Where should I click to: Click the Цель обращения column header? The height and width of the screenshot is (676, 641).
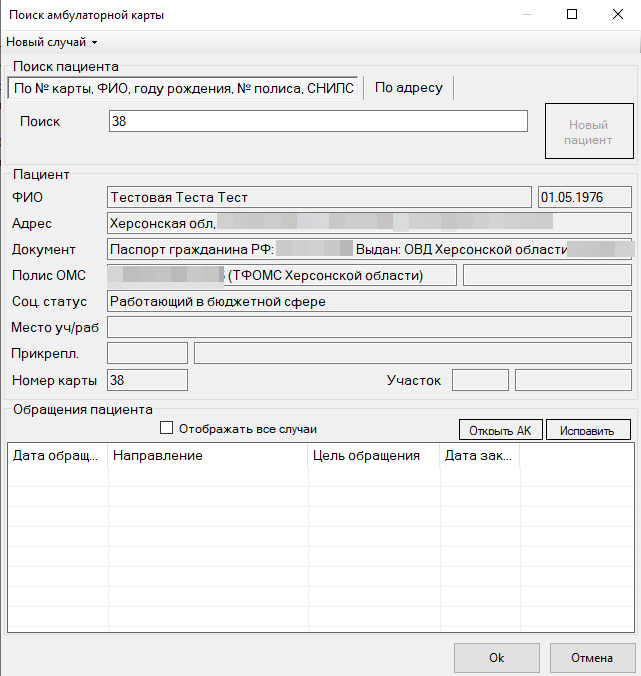[x=374, y=456]
